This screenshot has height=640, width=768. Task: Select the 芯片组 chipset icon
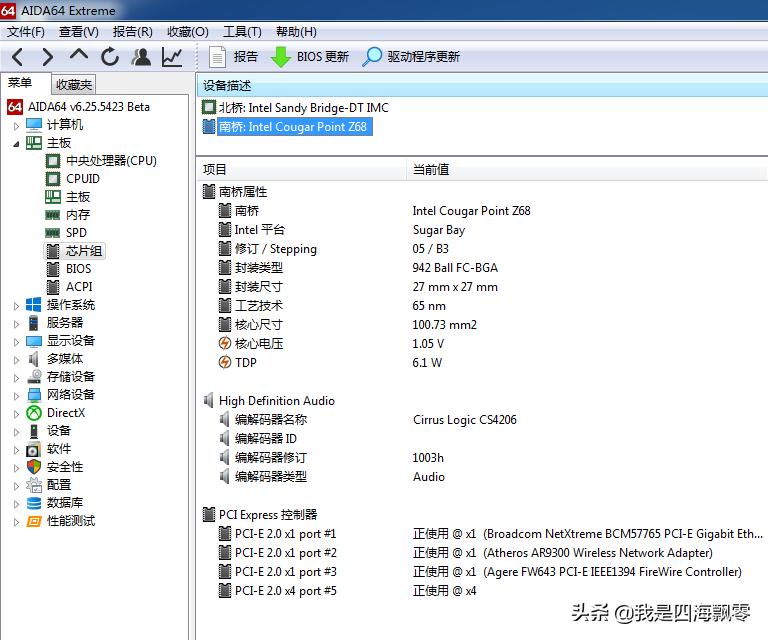(x=53, y=251)
